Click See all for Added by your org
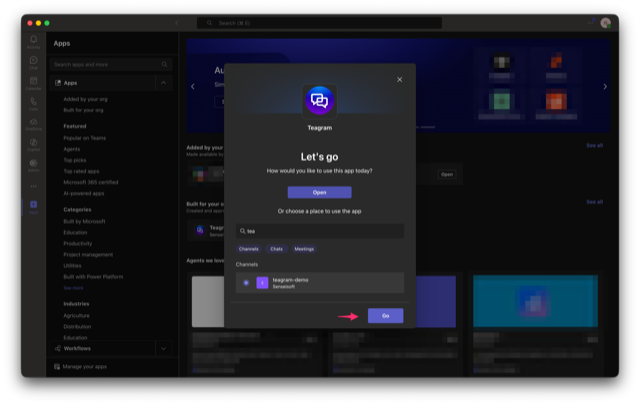The image size is (640, 405). 594,145
